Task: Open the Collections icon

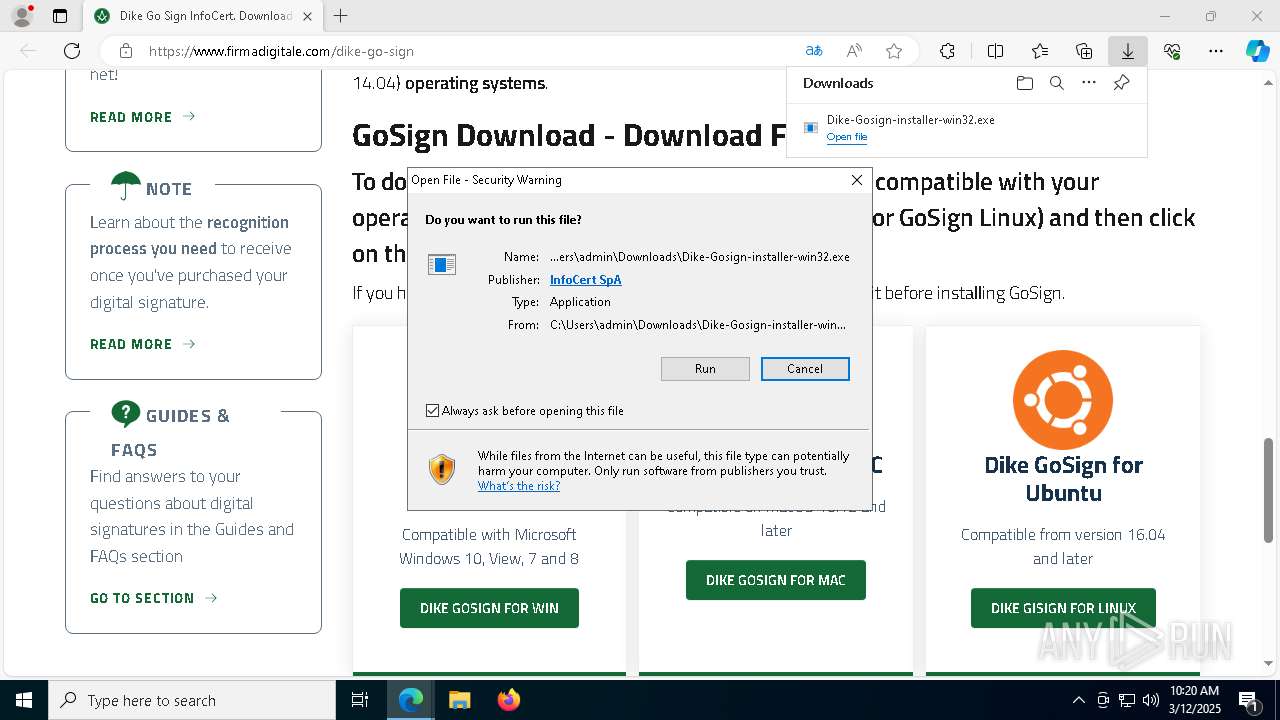Action: pos(1084,51)
